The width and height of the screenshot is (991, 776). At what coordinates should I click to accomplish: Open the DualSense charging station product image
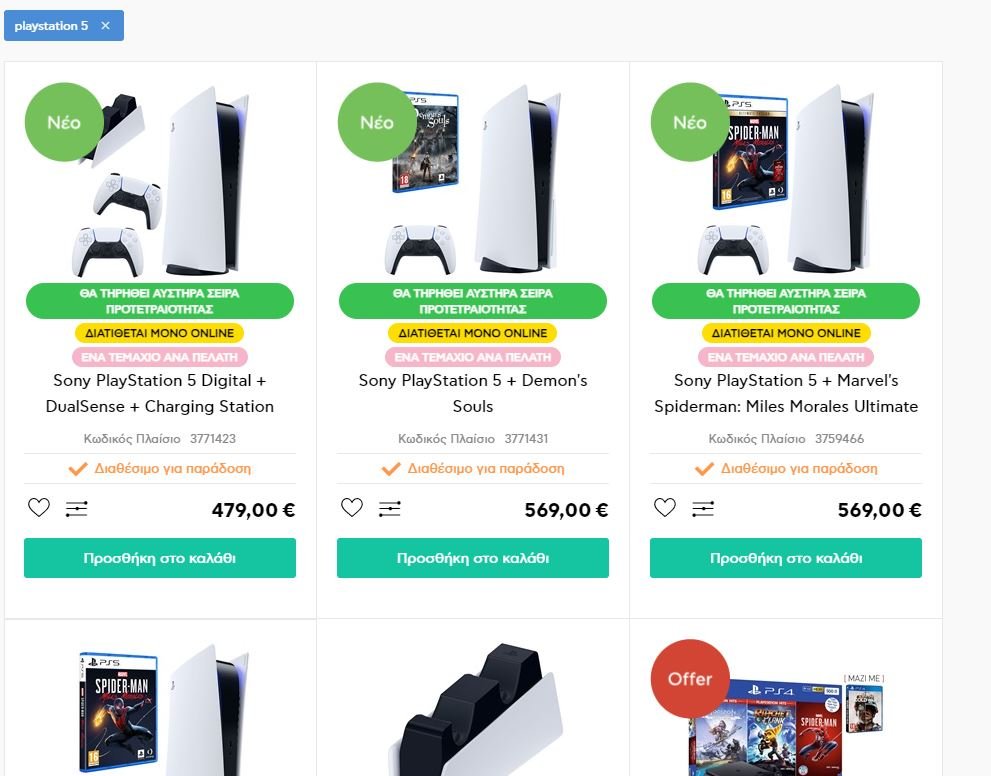pos(474,709)
